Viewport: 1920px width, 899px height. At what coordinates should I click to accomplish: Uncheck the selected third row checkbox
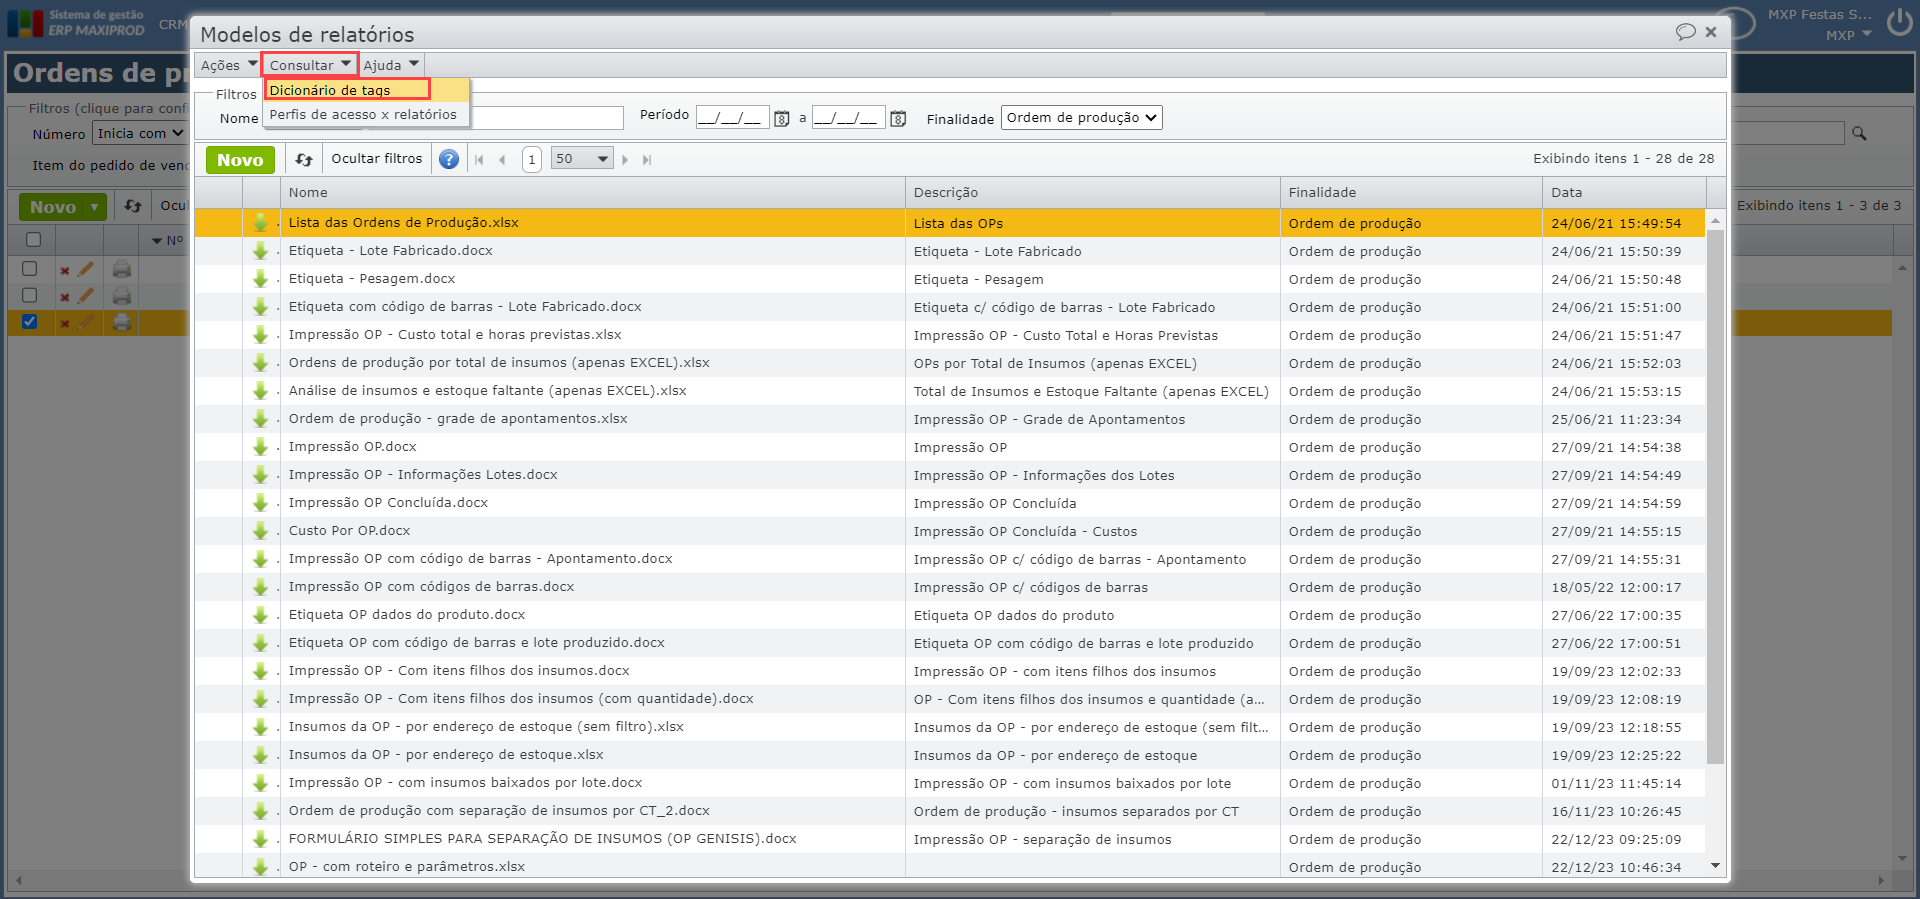point(30,322)
